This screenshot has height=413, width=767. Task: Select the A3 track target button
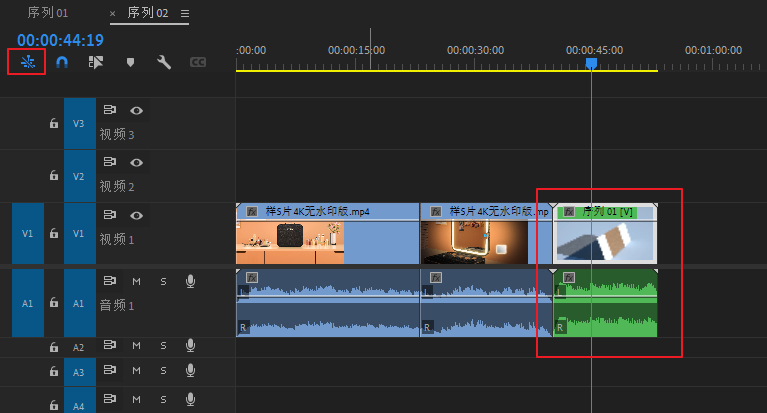pos(79,373)
